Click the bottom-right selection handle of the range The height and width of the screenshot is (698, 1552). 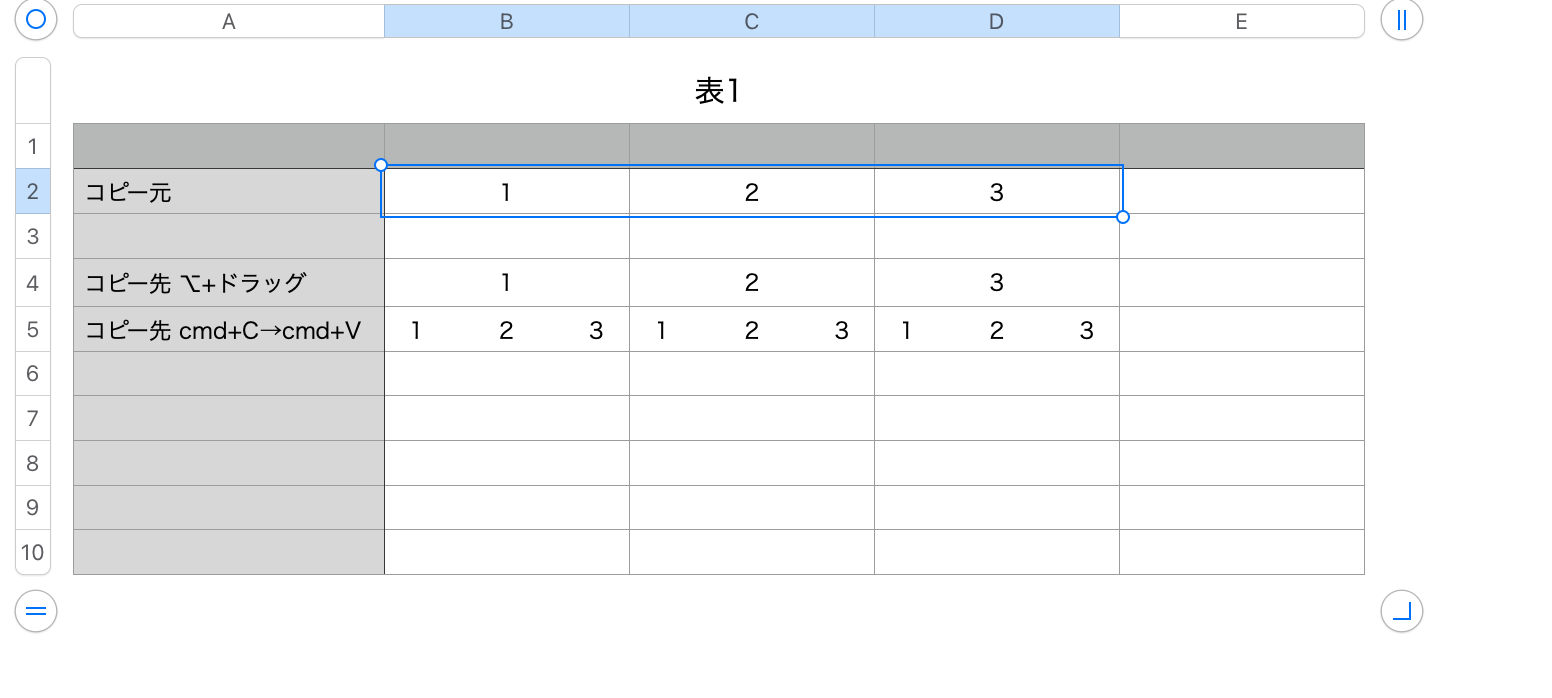click(x=1123, y=217)
